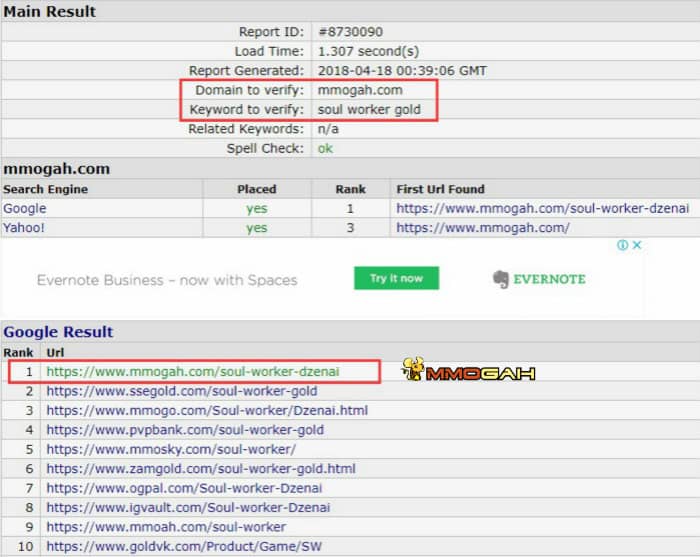Click the ad info icon
Screen dimensions: 700x557
(622, 245)
